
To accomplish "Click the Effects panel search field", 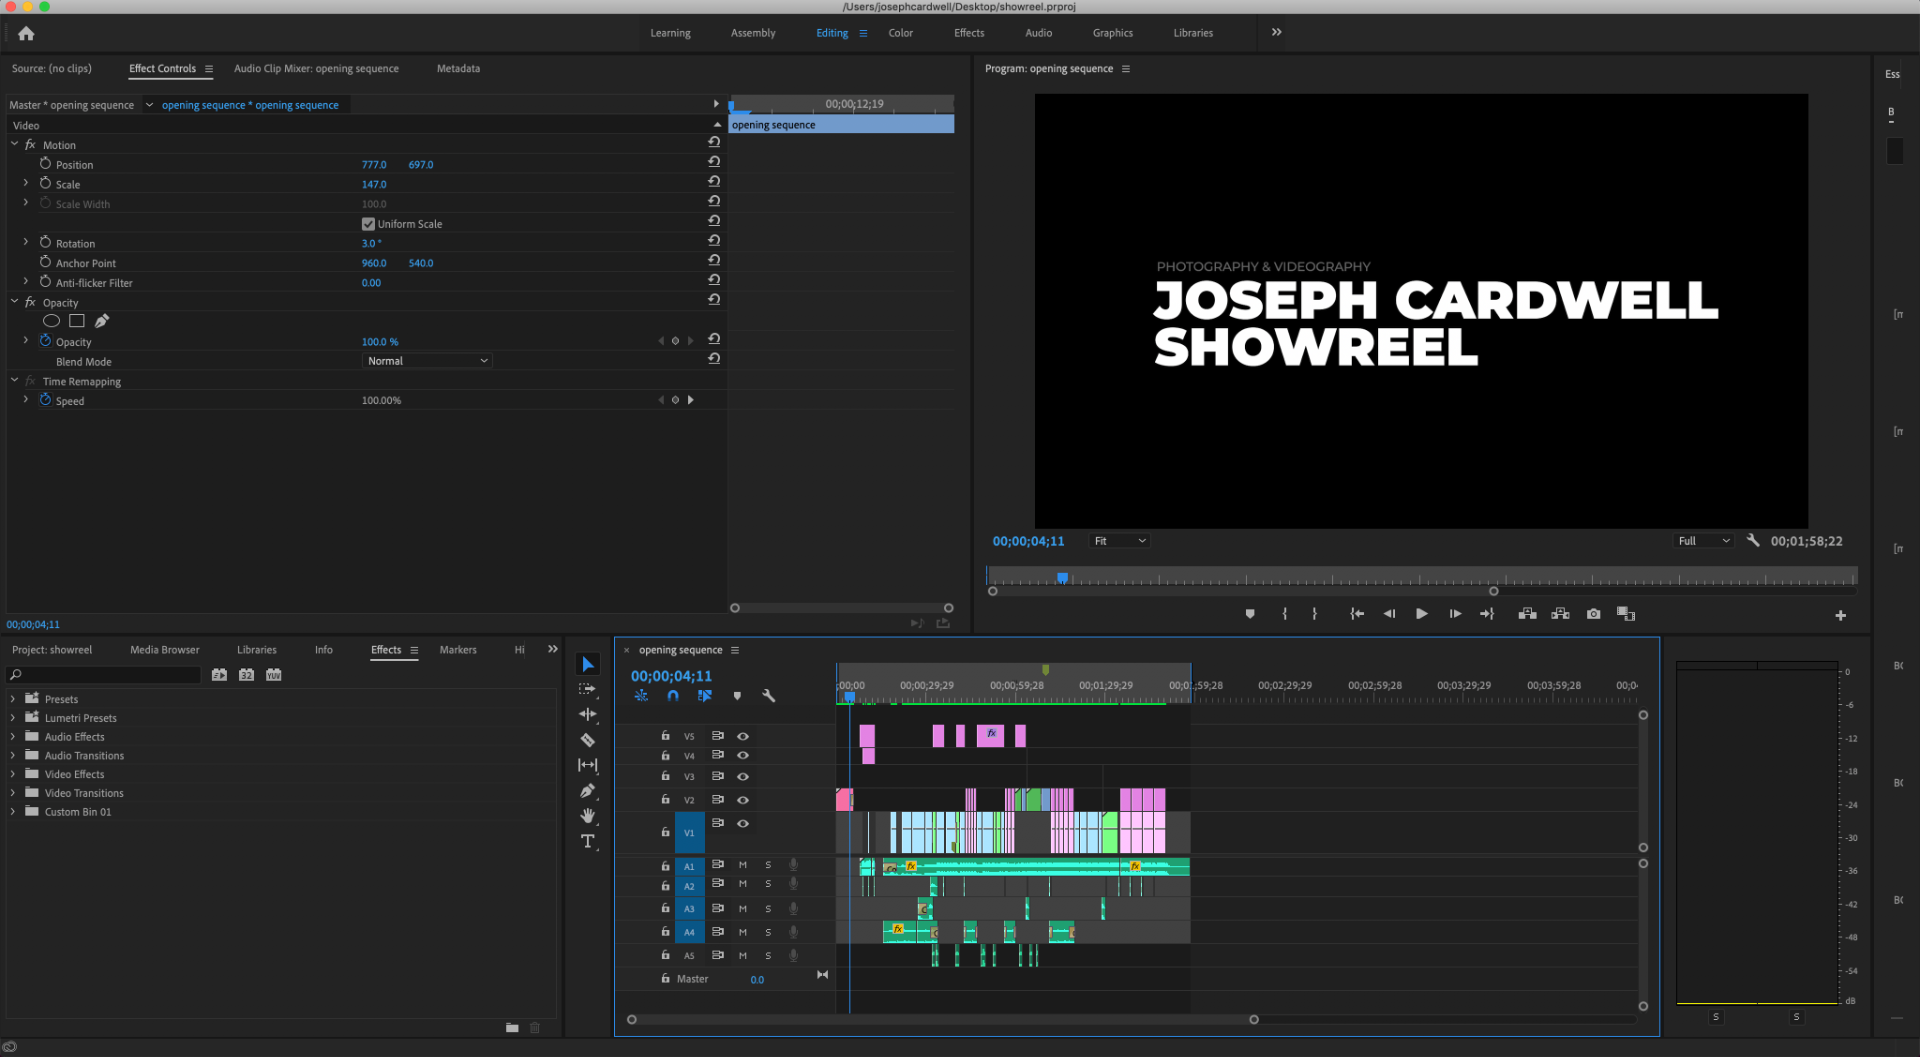I will pyautogui.click(x=105, y=675).
